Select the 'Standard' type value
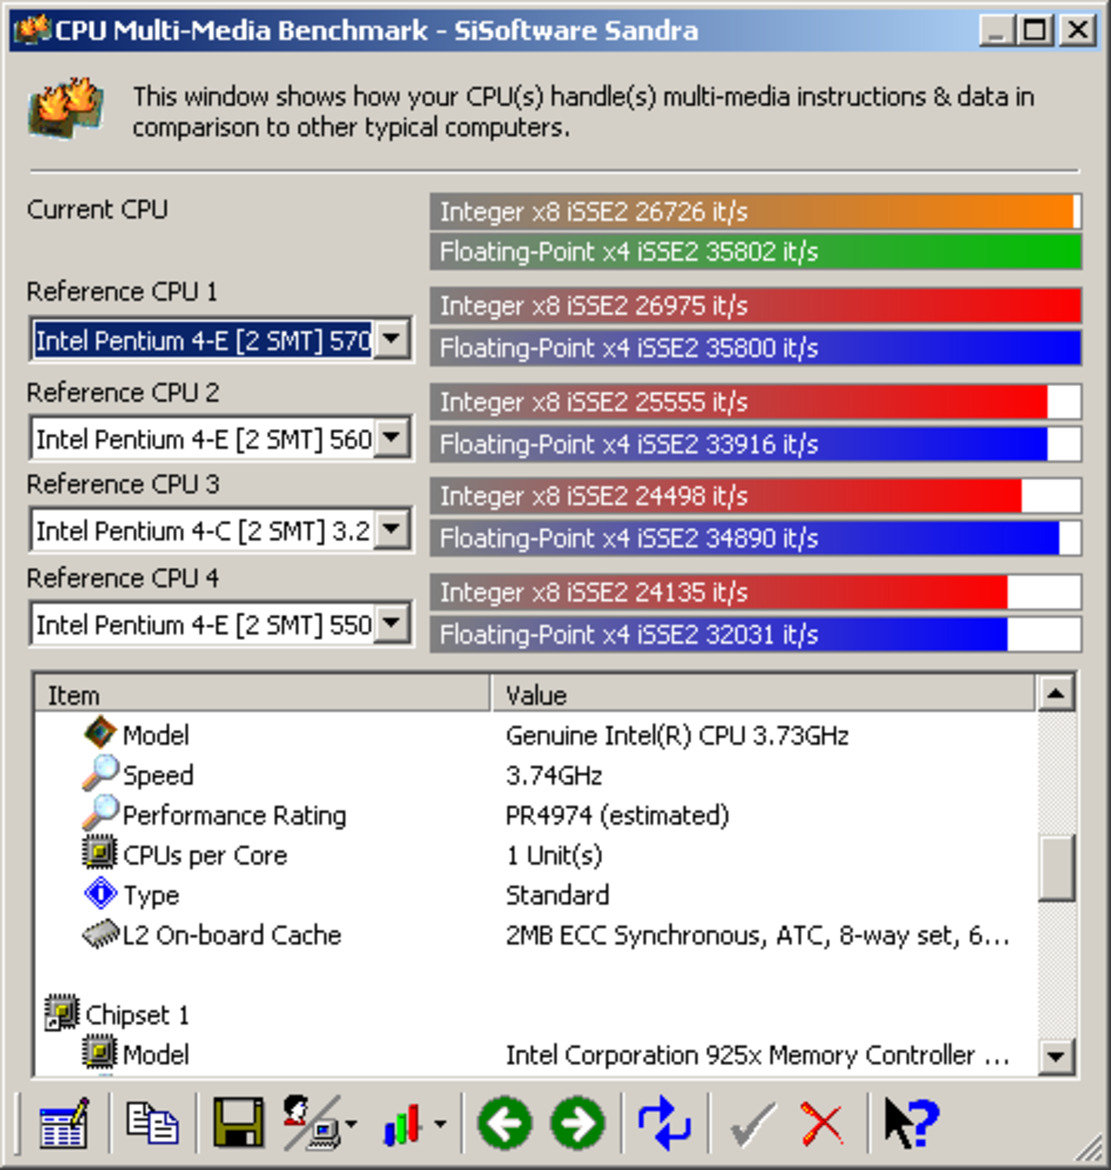 (x=557, y=895)
